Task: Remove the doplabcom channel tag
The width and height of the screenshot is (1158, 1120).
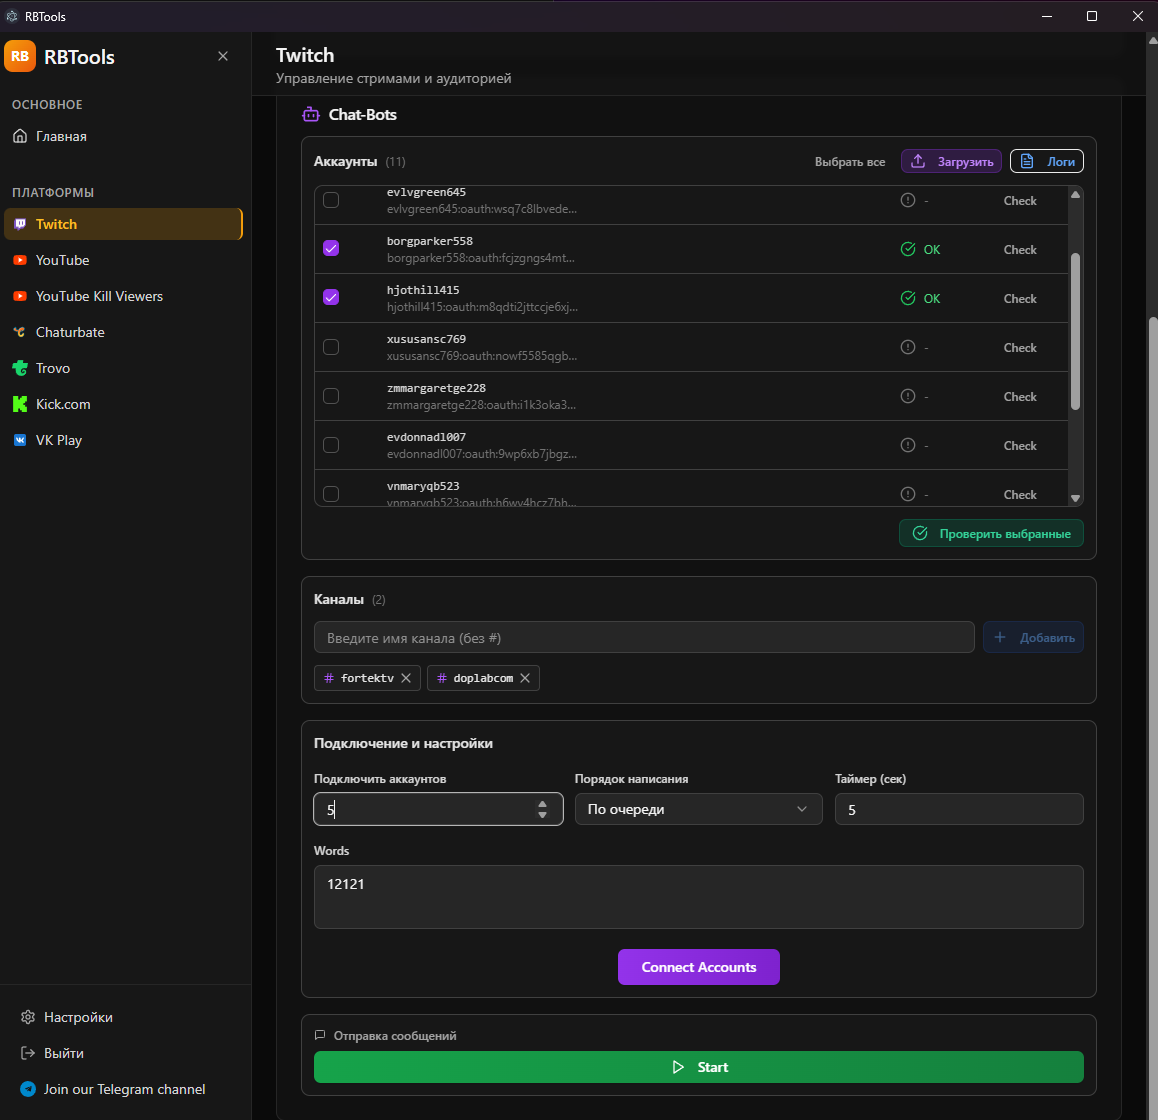Action: (x=525, y=678)
